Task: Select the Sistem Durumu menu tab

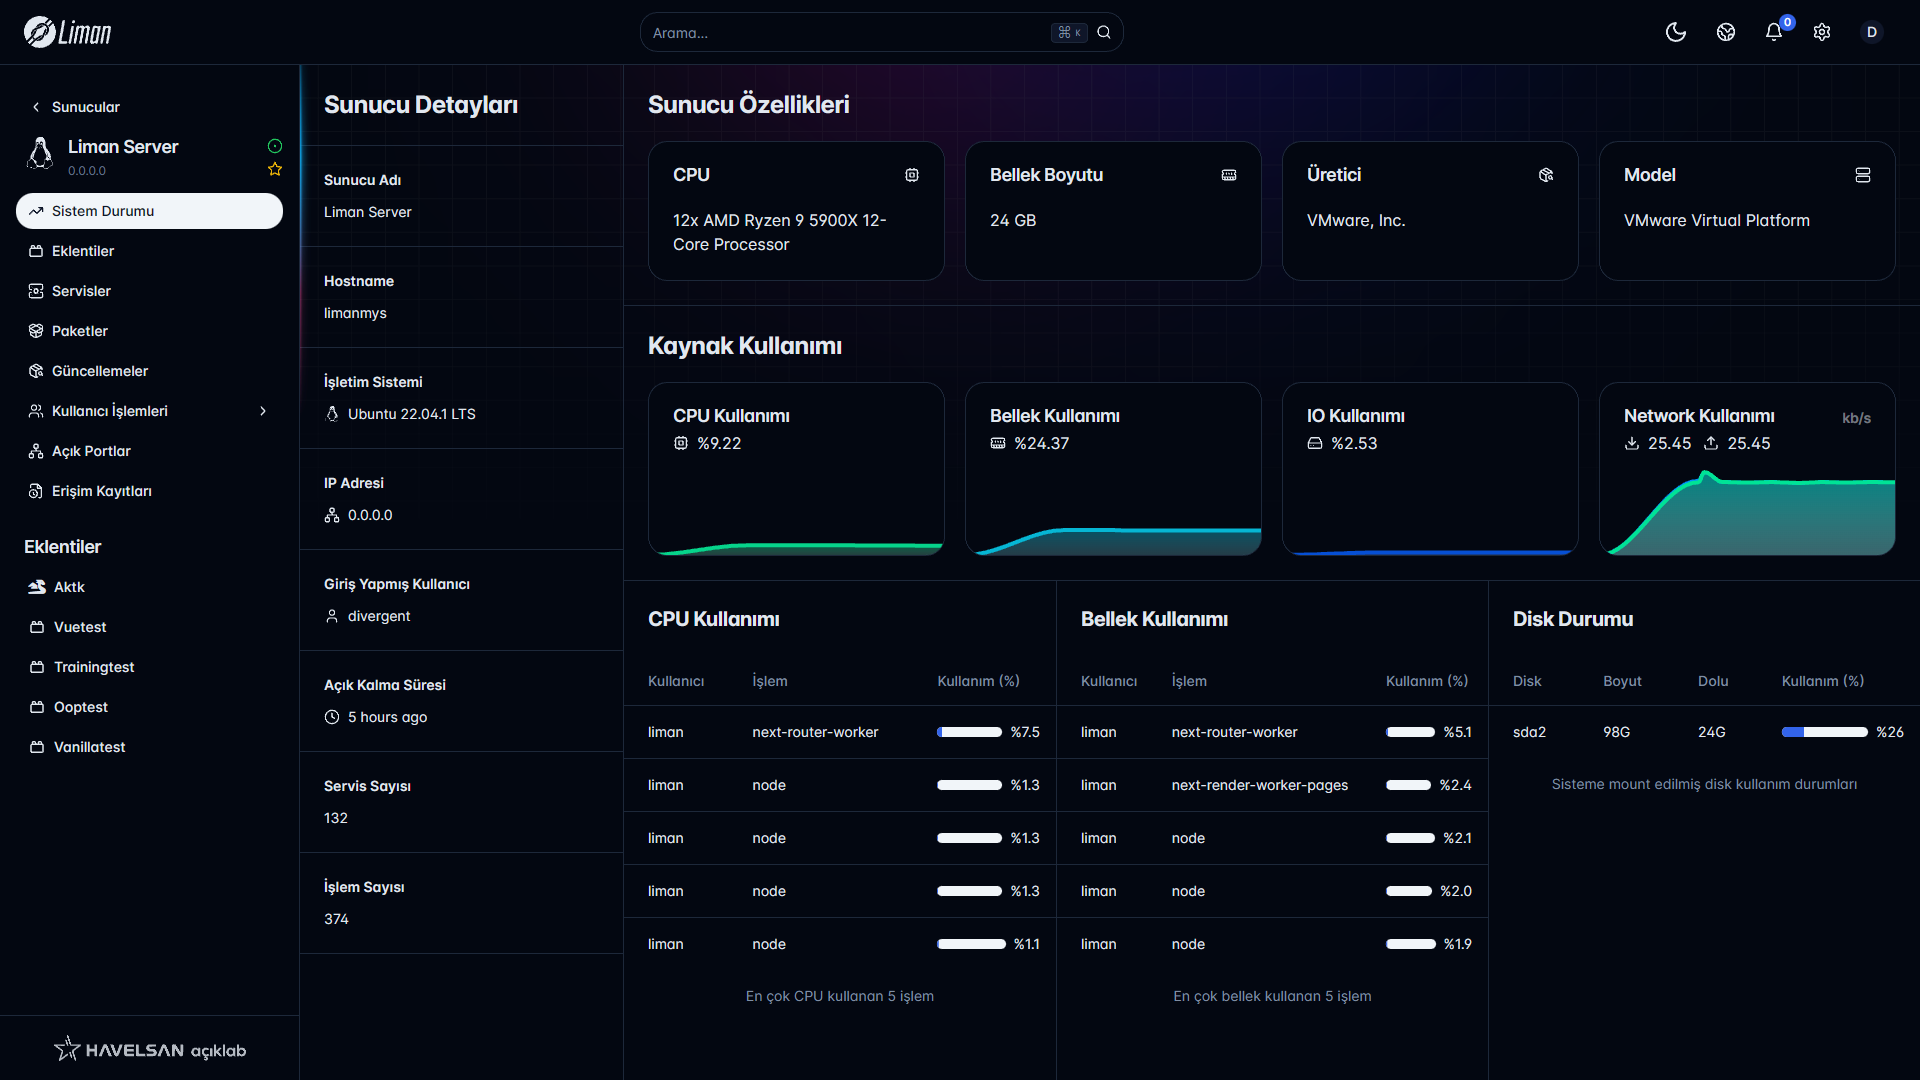Action: click(x=149, y=211)
